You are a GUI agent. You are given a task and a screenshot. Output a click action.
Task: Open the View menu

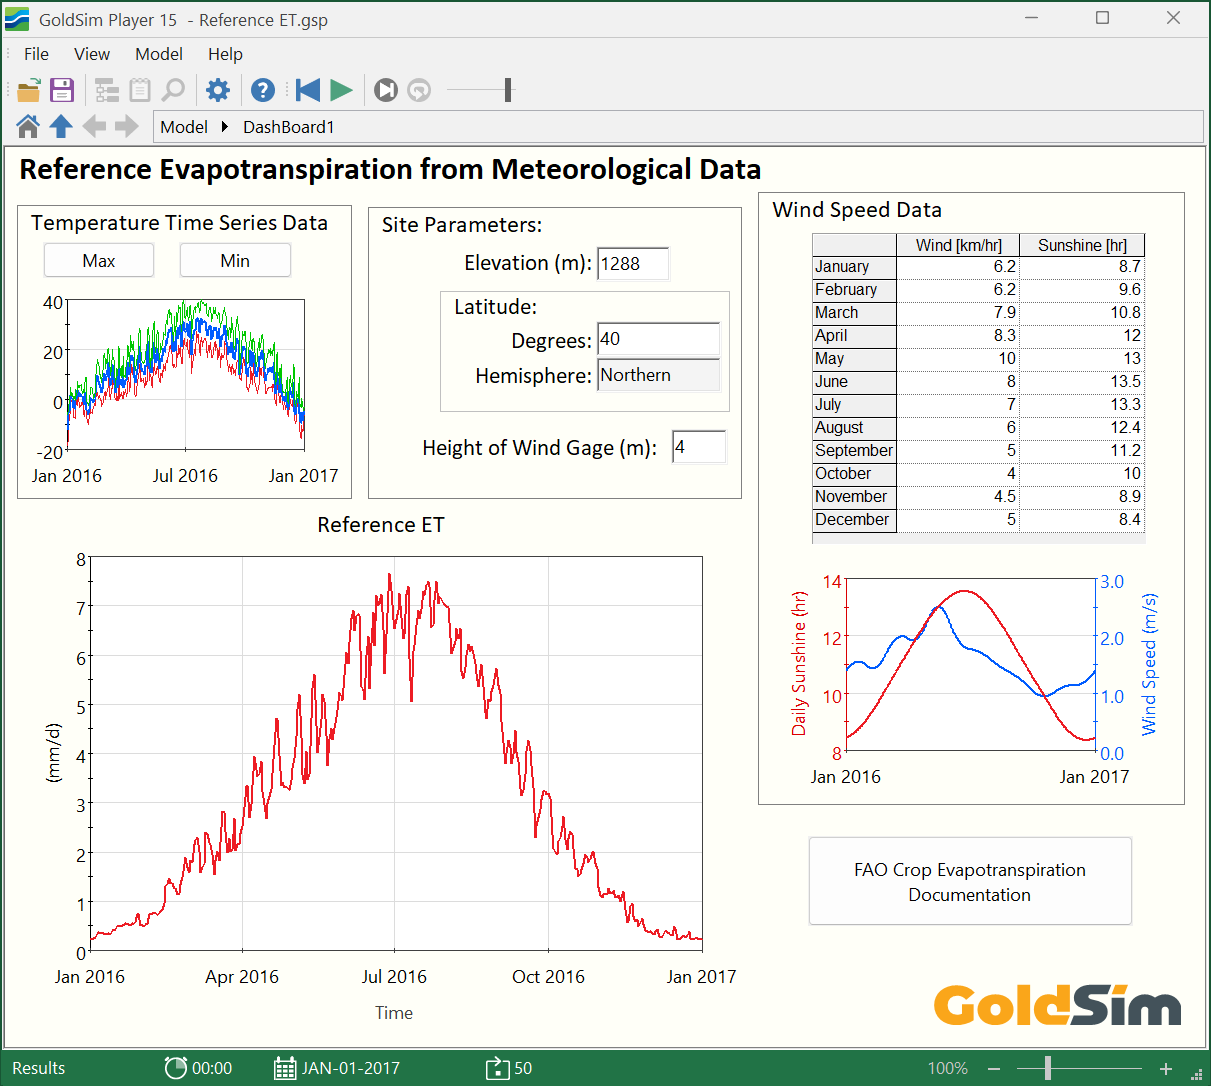pos(92,54)
